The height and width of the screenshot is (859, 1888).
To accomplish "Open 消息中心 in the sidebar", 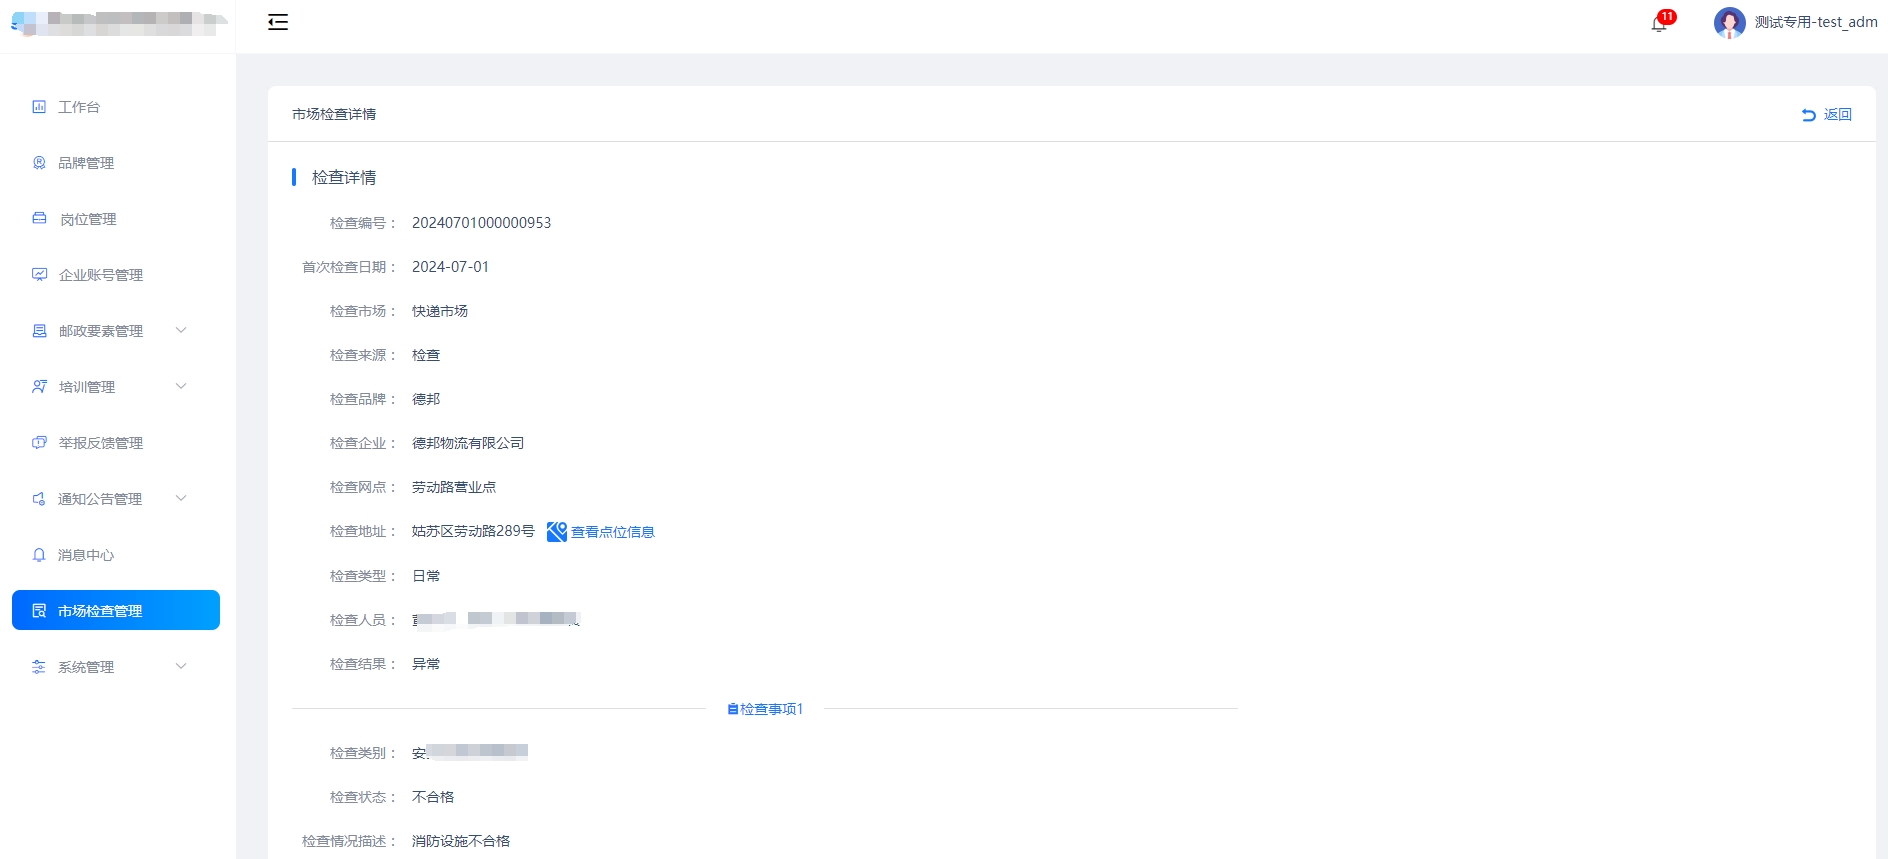I will click(x=116, y=554).
